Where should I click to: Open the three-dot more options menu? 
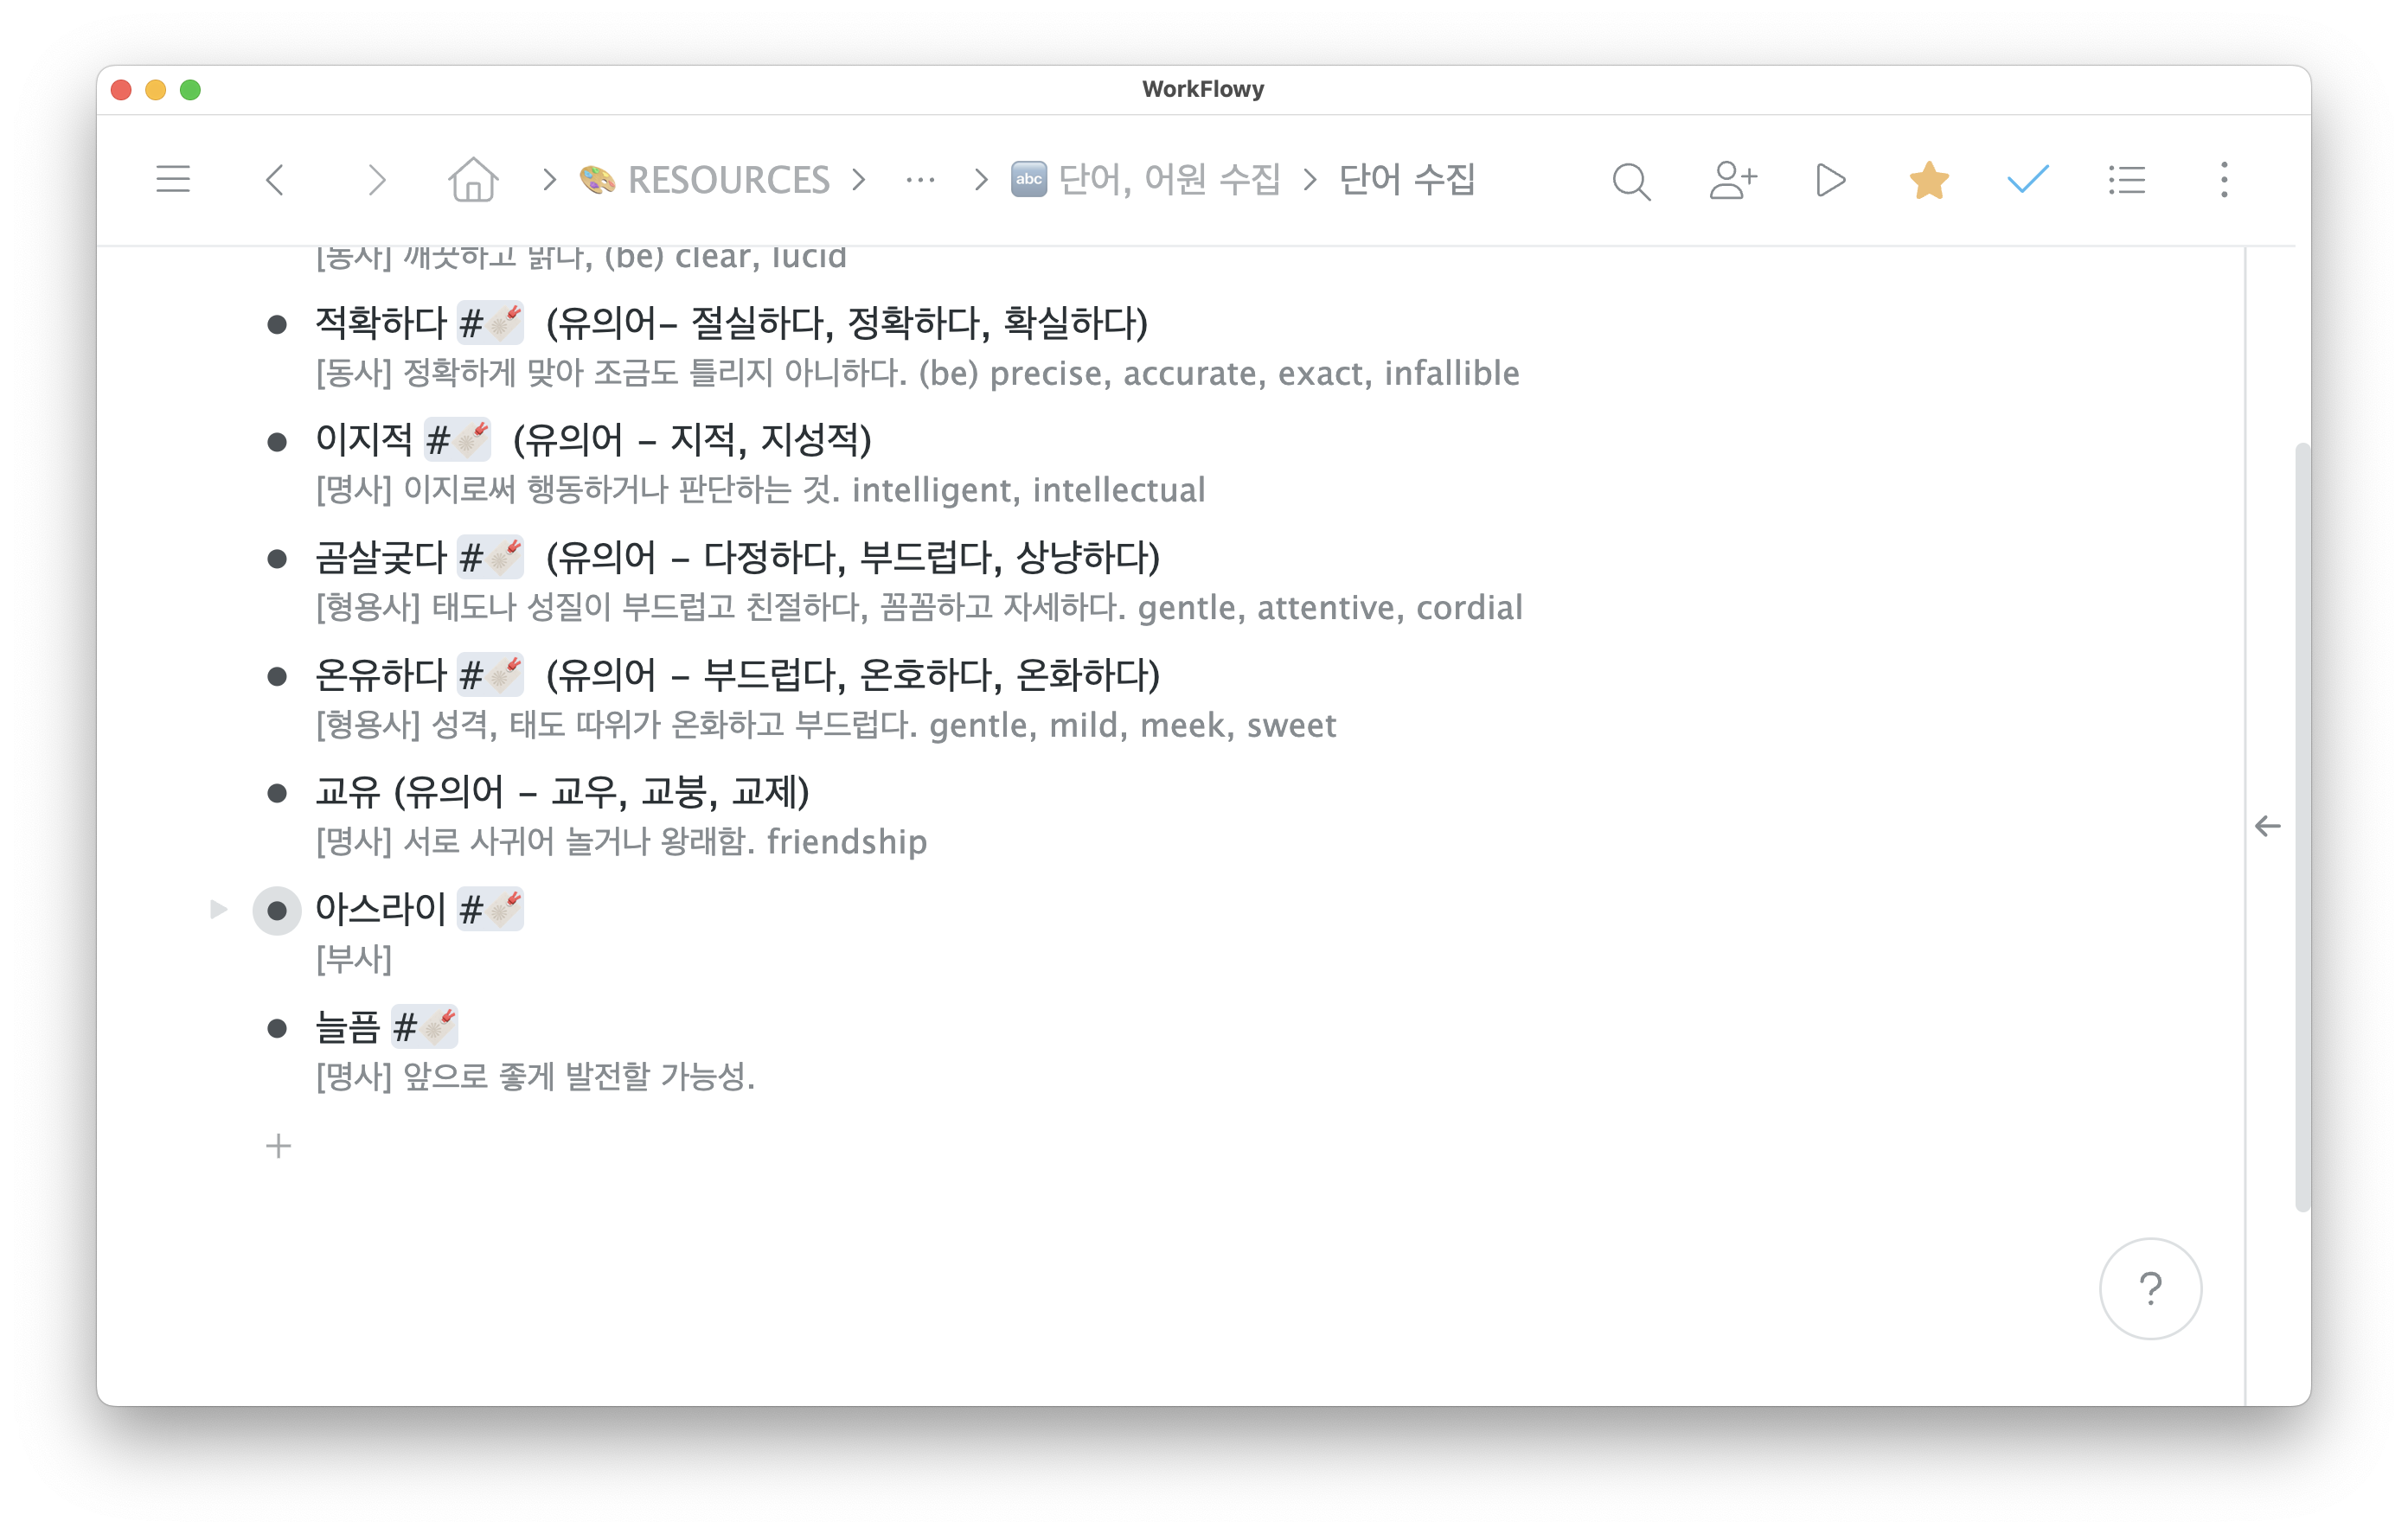pos(2224,180)
